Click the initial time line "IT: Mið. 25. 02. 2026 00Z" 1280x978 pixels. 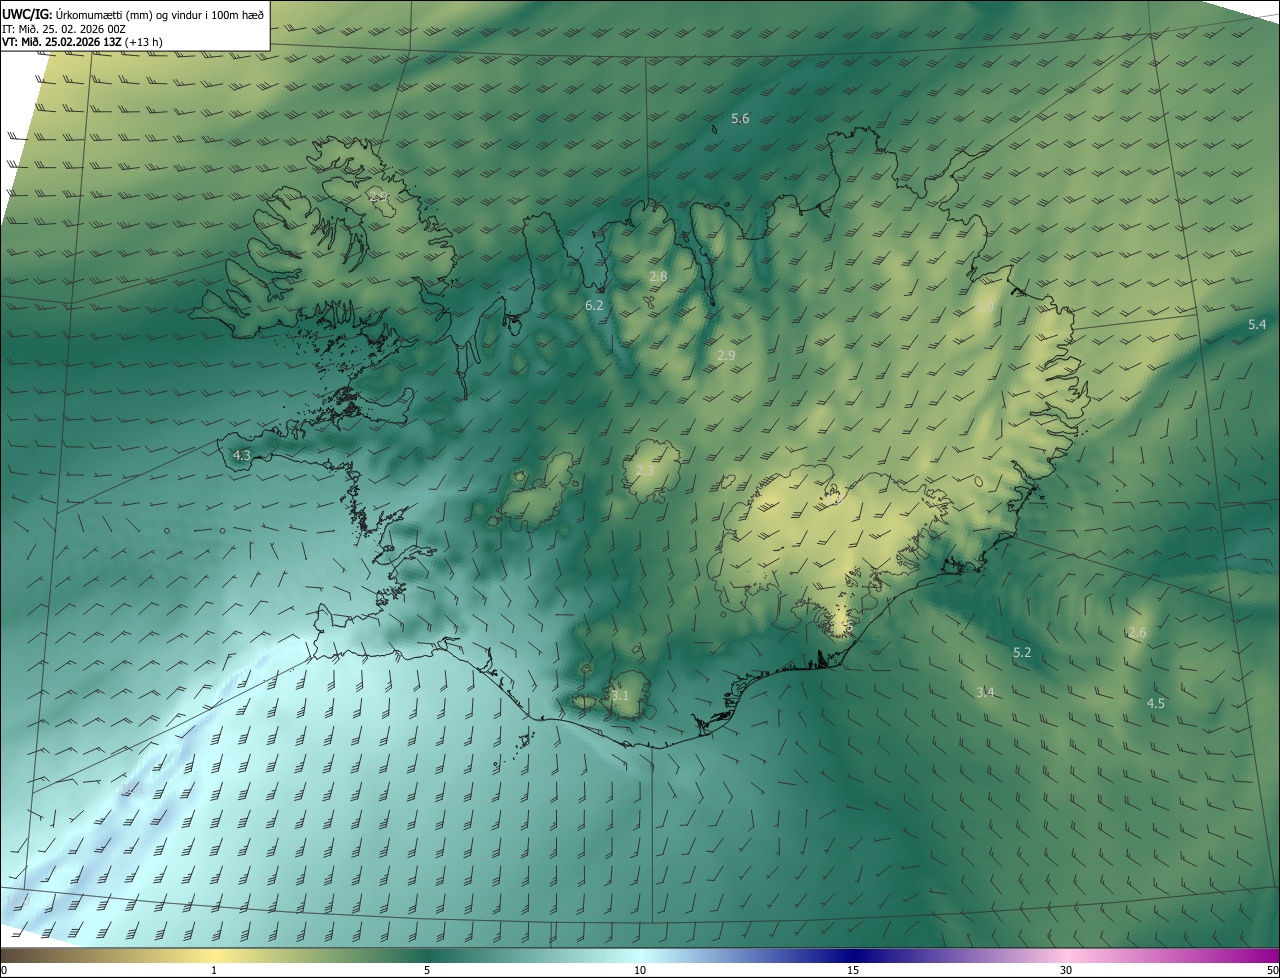point(63,29)
